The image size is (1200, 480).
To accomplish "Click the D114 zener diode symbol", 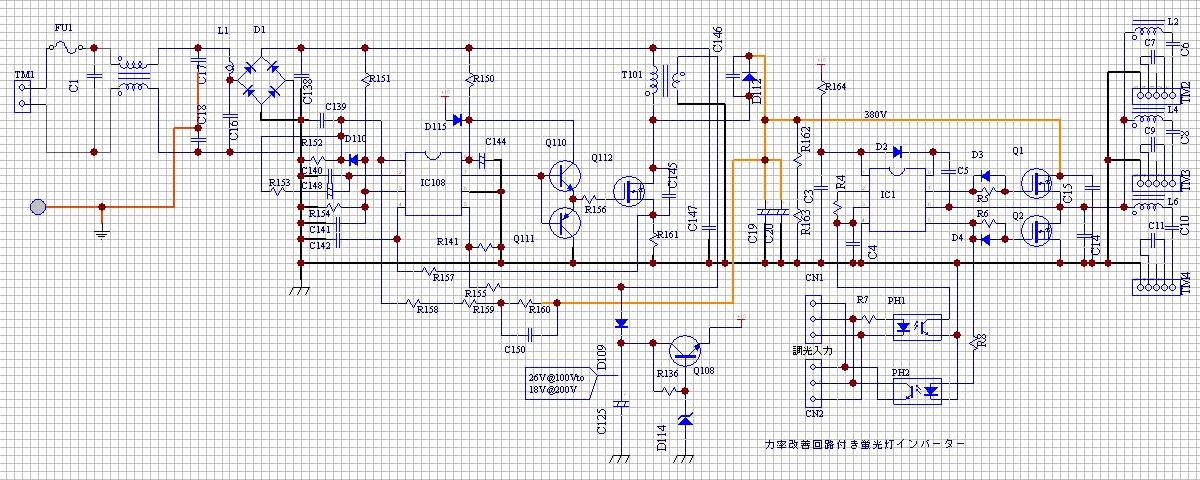I will point(685,419).
